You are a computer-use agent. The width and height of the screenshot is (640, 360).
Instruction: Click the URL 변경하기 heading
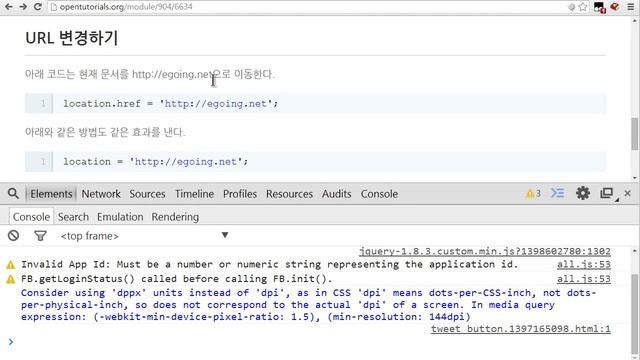pyautogui.click(x=71, y=38)
